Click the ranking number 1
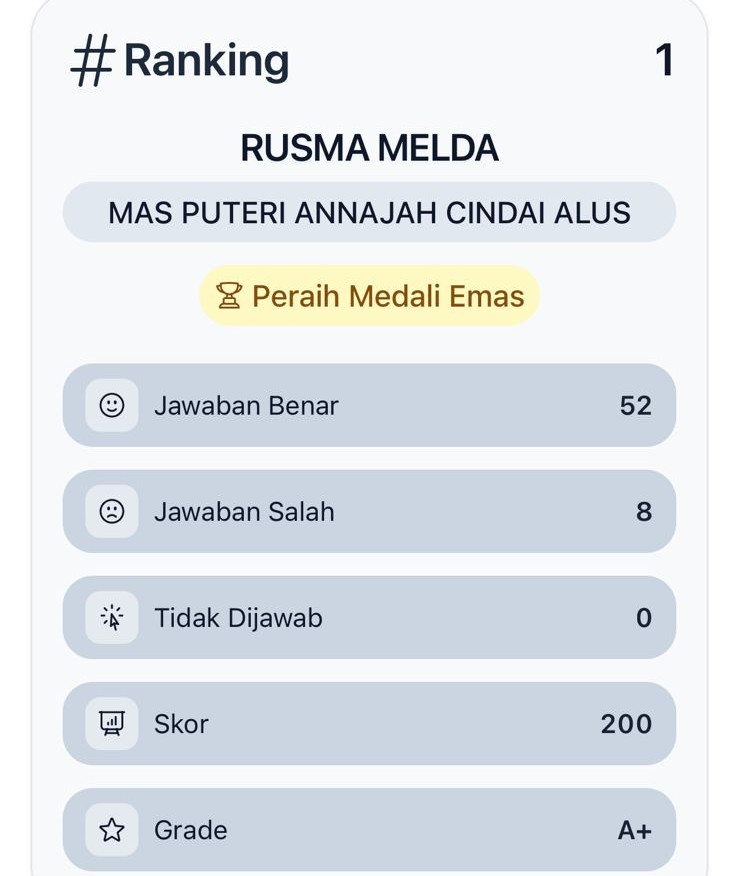This screenshot has width=739, height=876. pyautogui.click(x=664, y=61)
